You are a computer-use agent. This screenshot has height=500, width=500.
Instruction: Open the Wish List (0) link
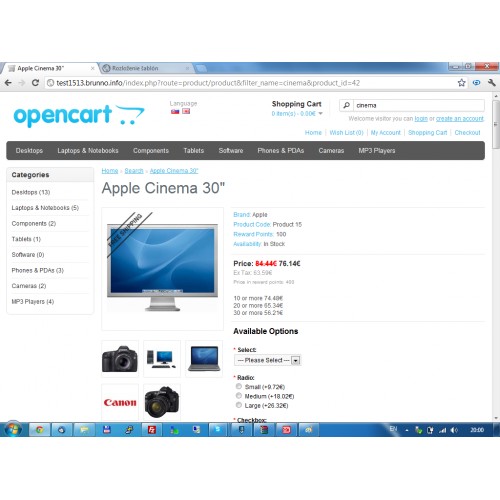(346, 133)
